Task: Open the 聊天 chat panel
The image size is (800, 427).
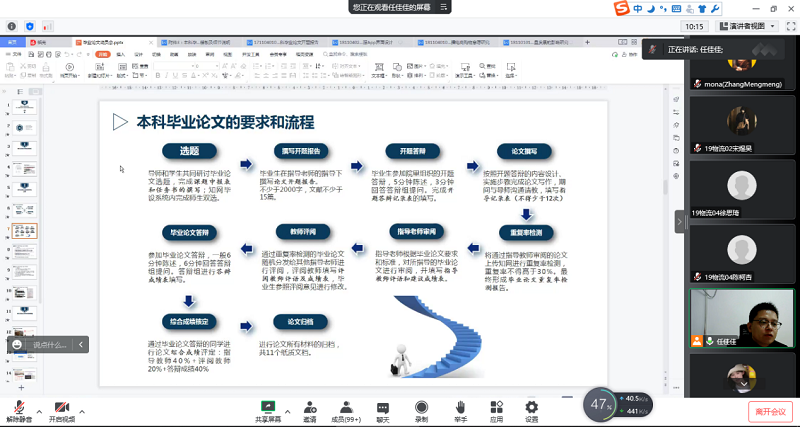Action: pyautogui.click(x=383, y=410)
